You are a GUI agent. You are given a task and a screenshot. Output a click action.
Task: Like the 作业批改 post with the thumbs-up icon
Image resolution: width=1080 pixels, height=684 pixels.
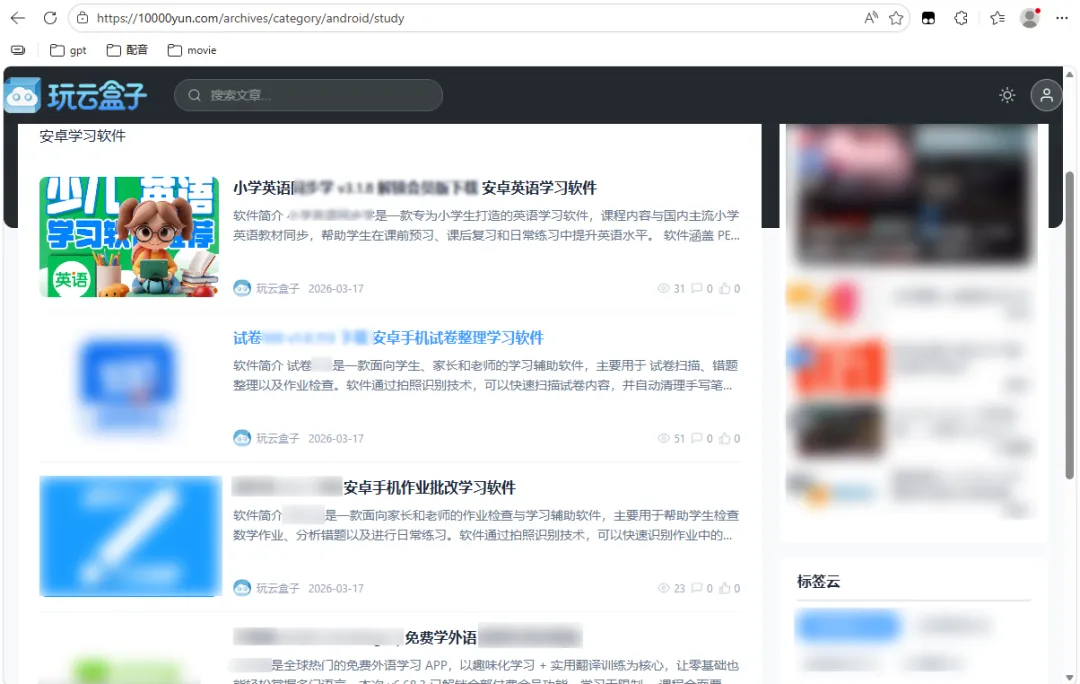point(725,588)
